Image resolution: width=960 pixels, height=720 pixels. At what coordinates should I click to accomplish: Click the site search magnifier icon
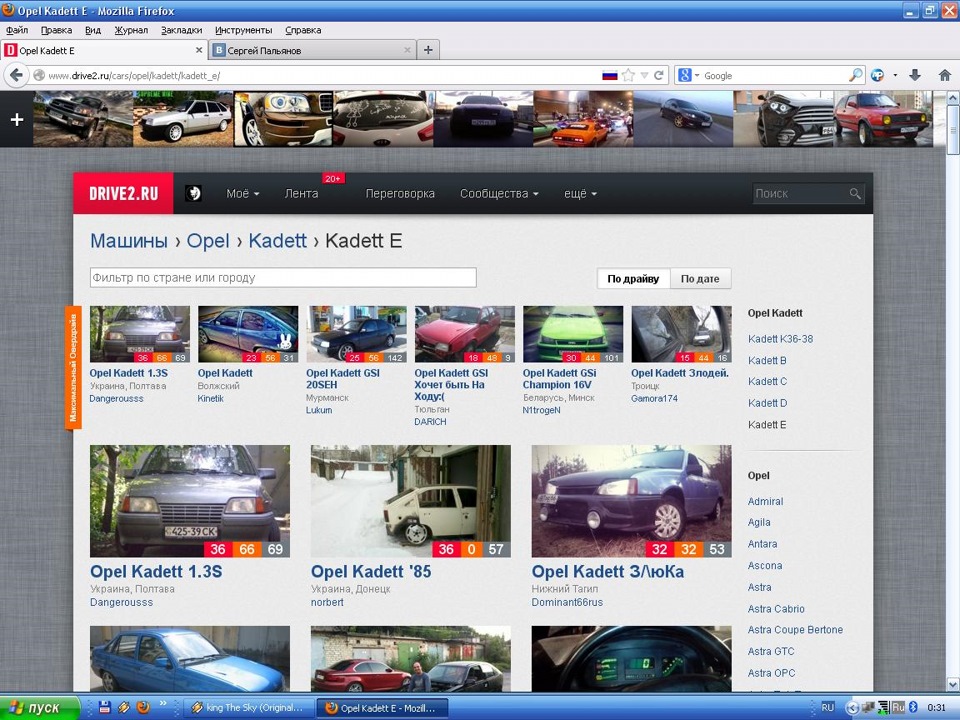[855, 193]
